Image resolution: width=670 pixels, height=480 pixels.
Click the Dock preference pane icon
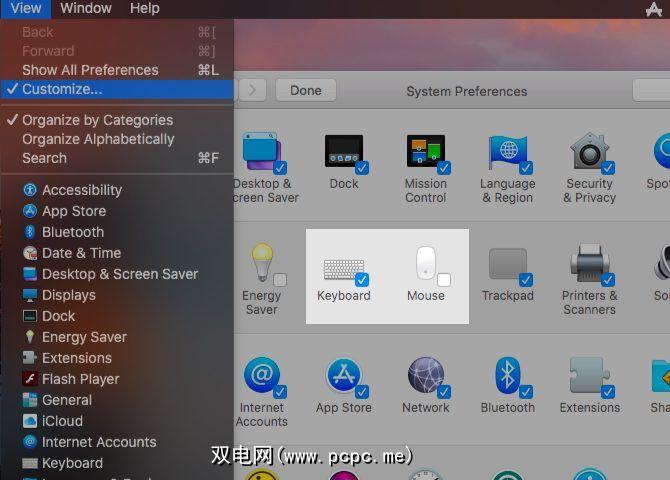click(x=344, y=151)
